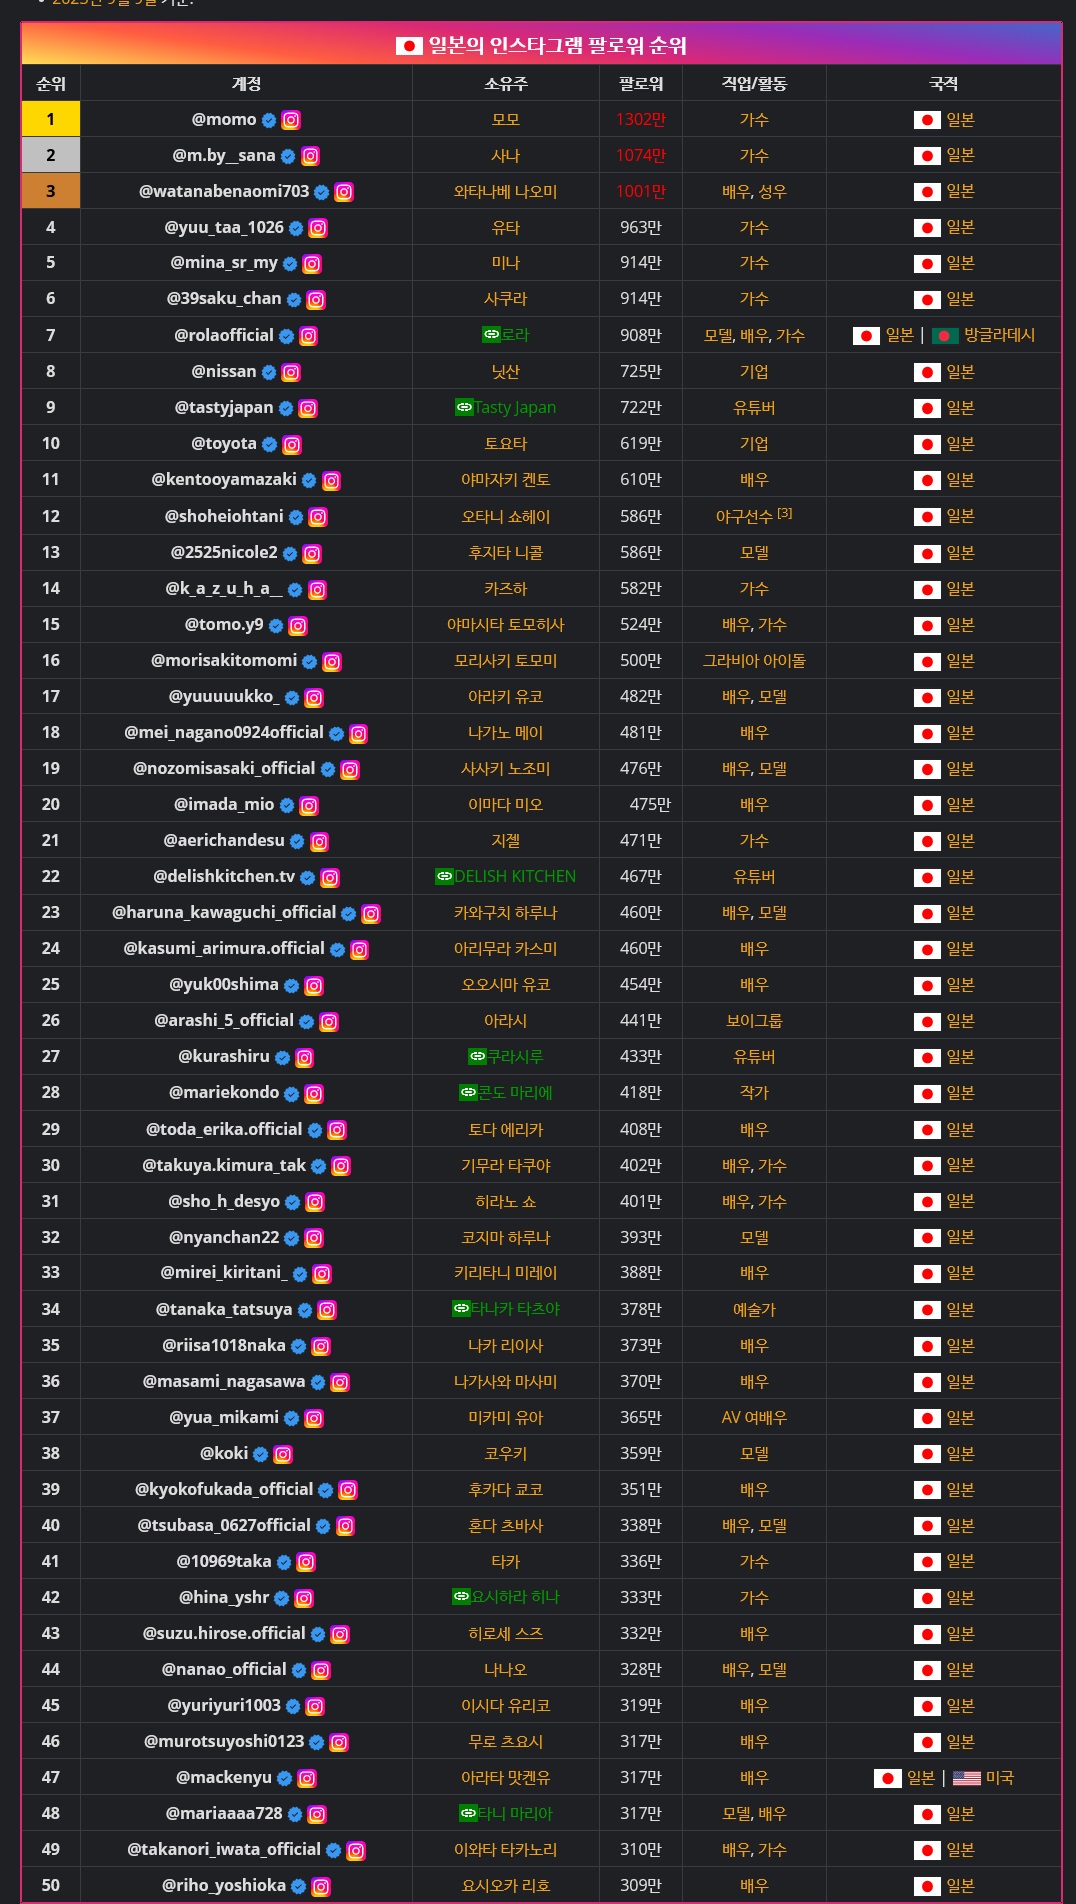Open the Instagram icon beside @arashi_5_official
The width and height of the screenshot is (1076, 1904).
(329, 1021)
